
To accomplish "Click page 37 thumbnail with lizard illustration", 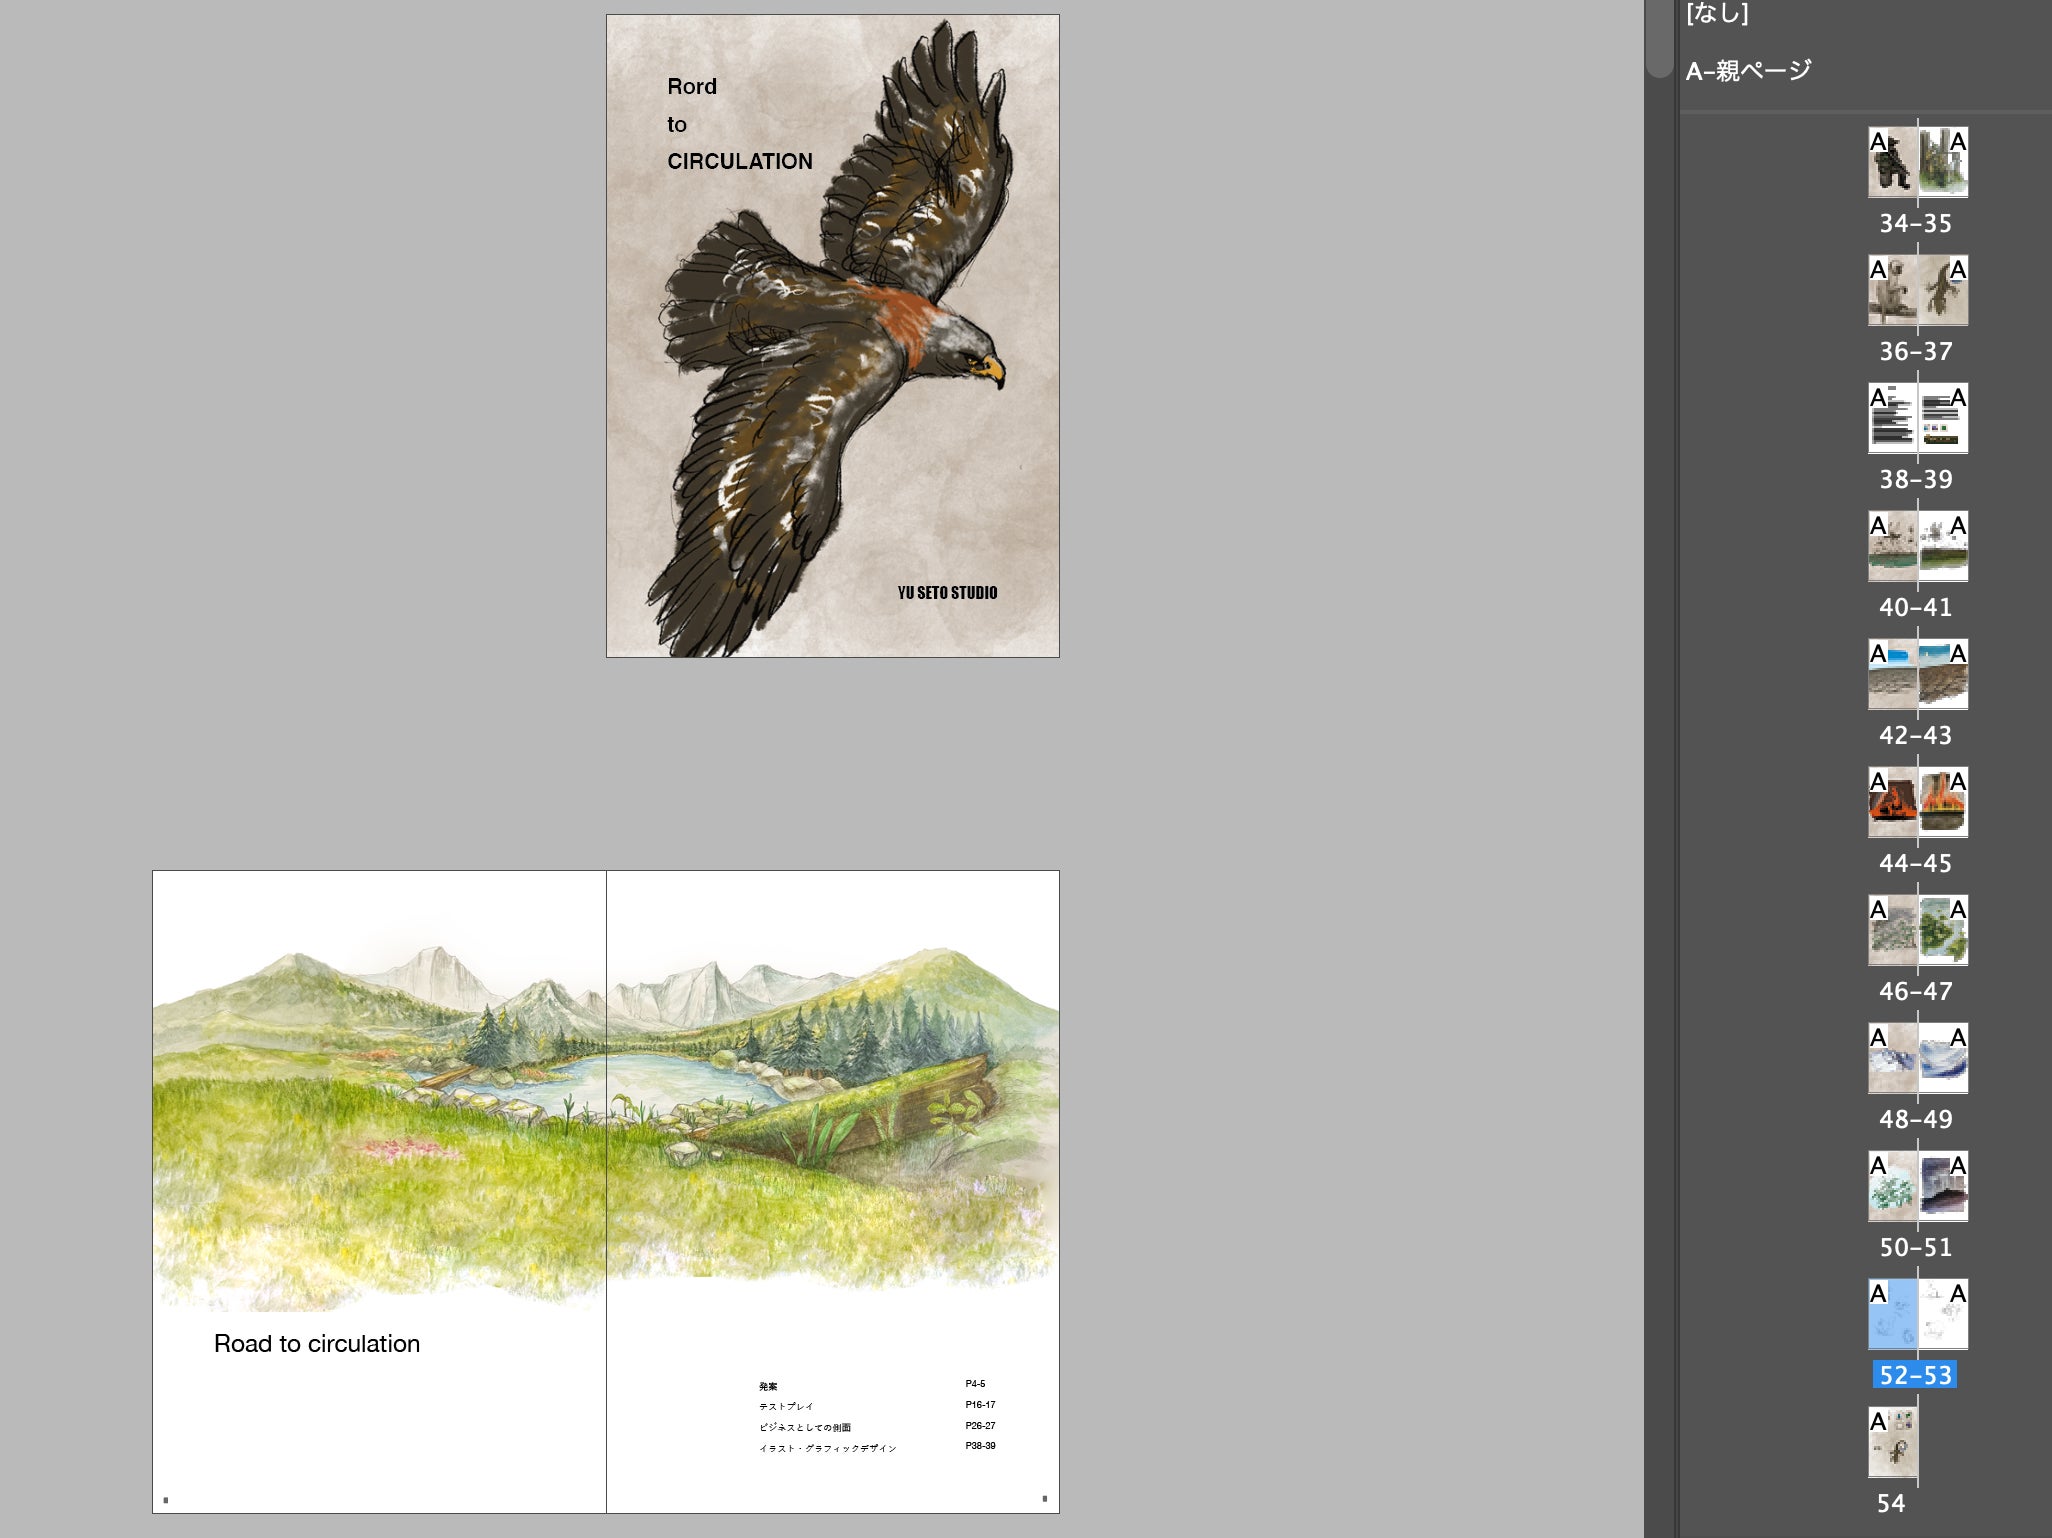I will point(1944,290).
